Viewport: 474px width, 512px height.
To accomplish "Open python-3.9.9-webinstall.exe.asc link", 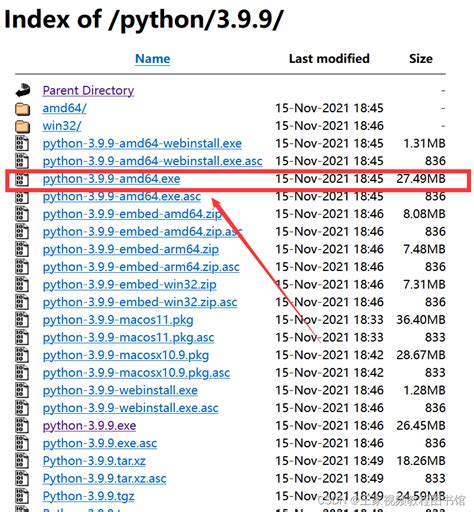I will [x=131, y=408].
